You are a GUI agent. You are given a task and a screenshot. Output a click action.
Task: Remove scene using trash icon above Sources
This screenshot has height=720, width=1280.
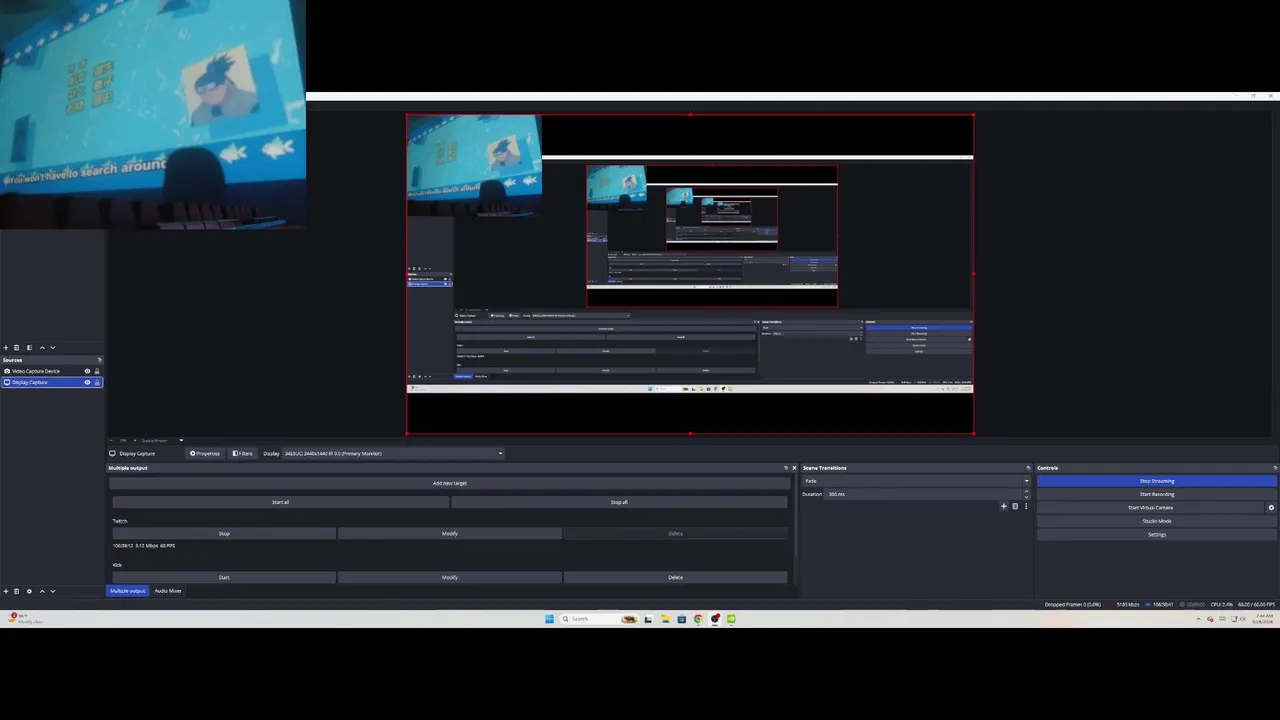(16, 347)
